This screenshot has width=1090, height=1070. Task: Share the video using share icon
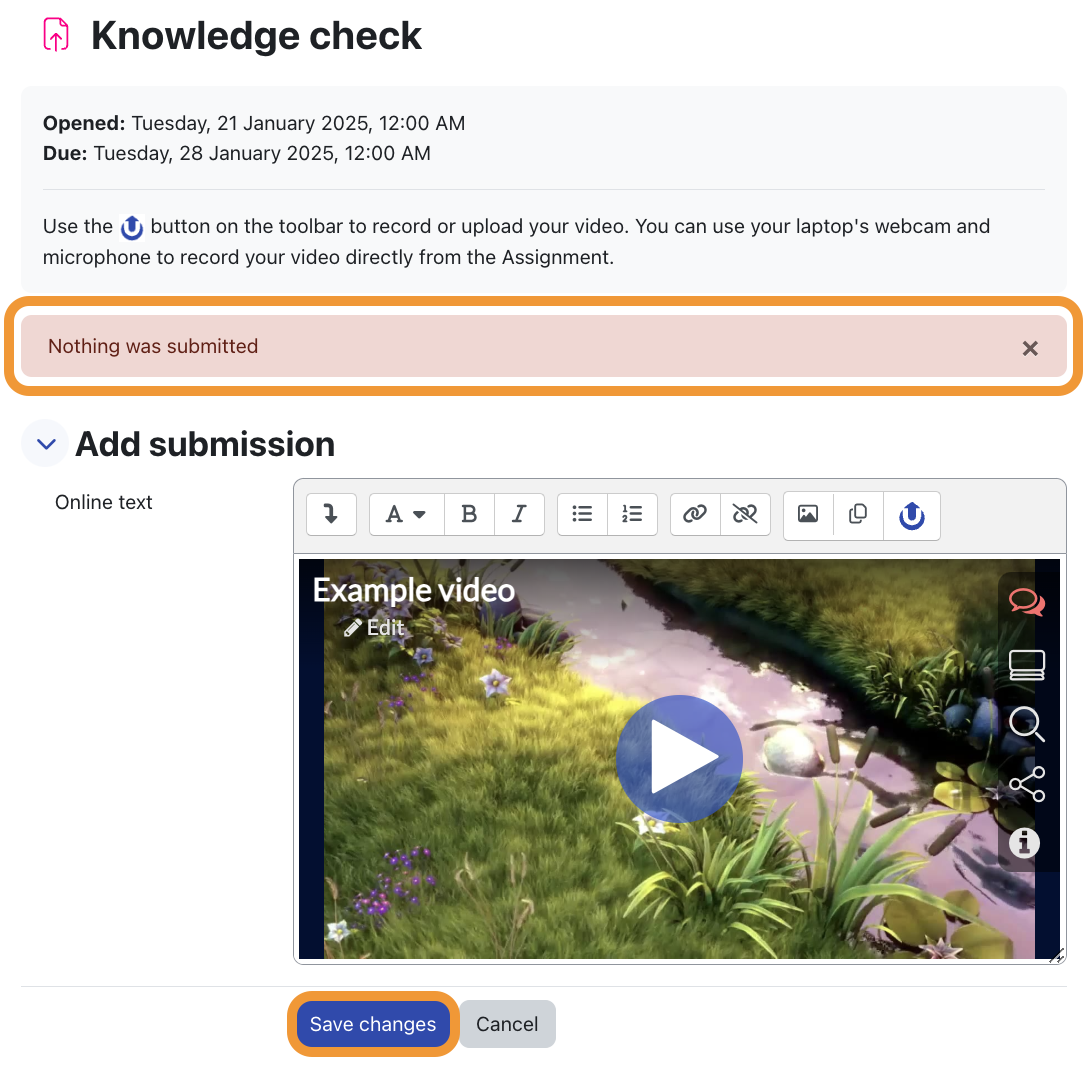tap(1027, 784)
